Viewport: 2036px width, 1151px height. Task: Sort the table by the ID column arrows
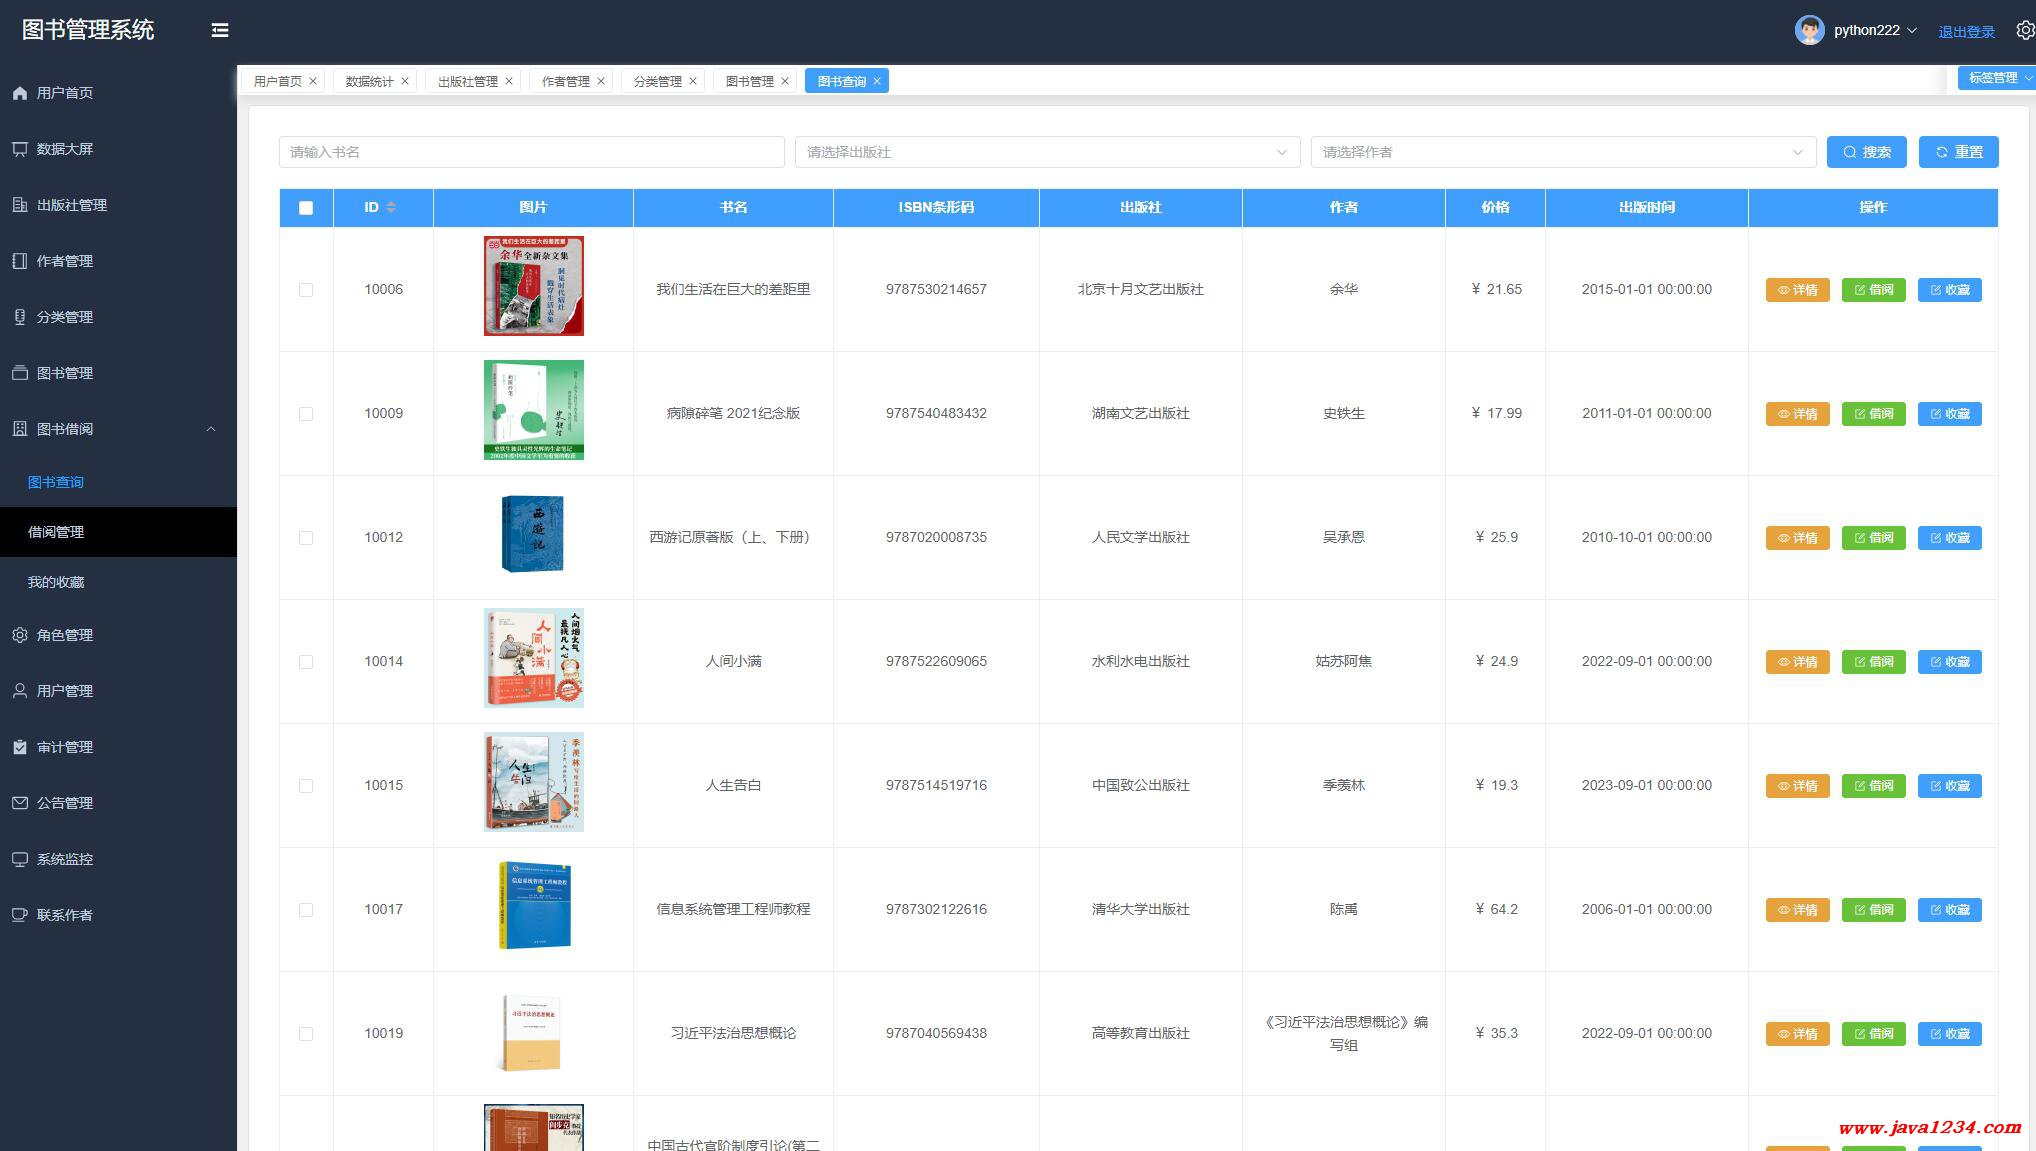click(391, 207)
